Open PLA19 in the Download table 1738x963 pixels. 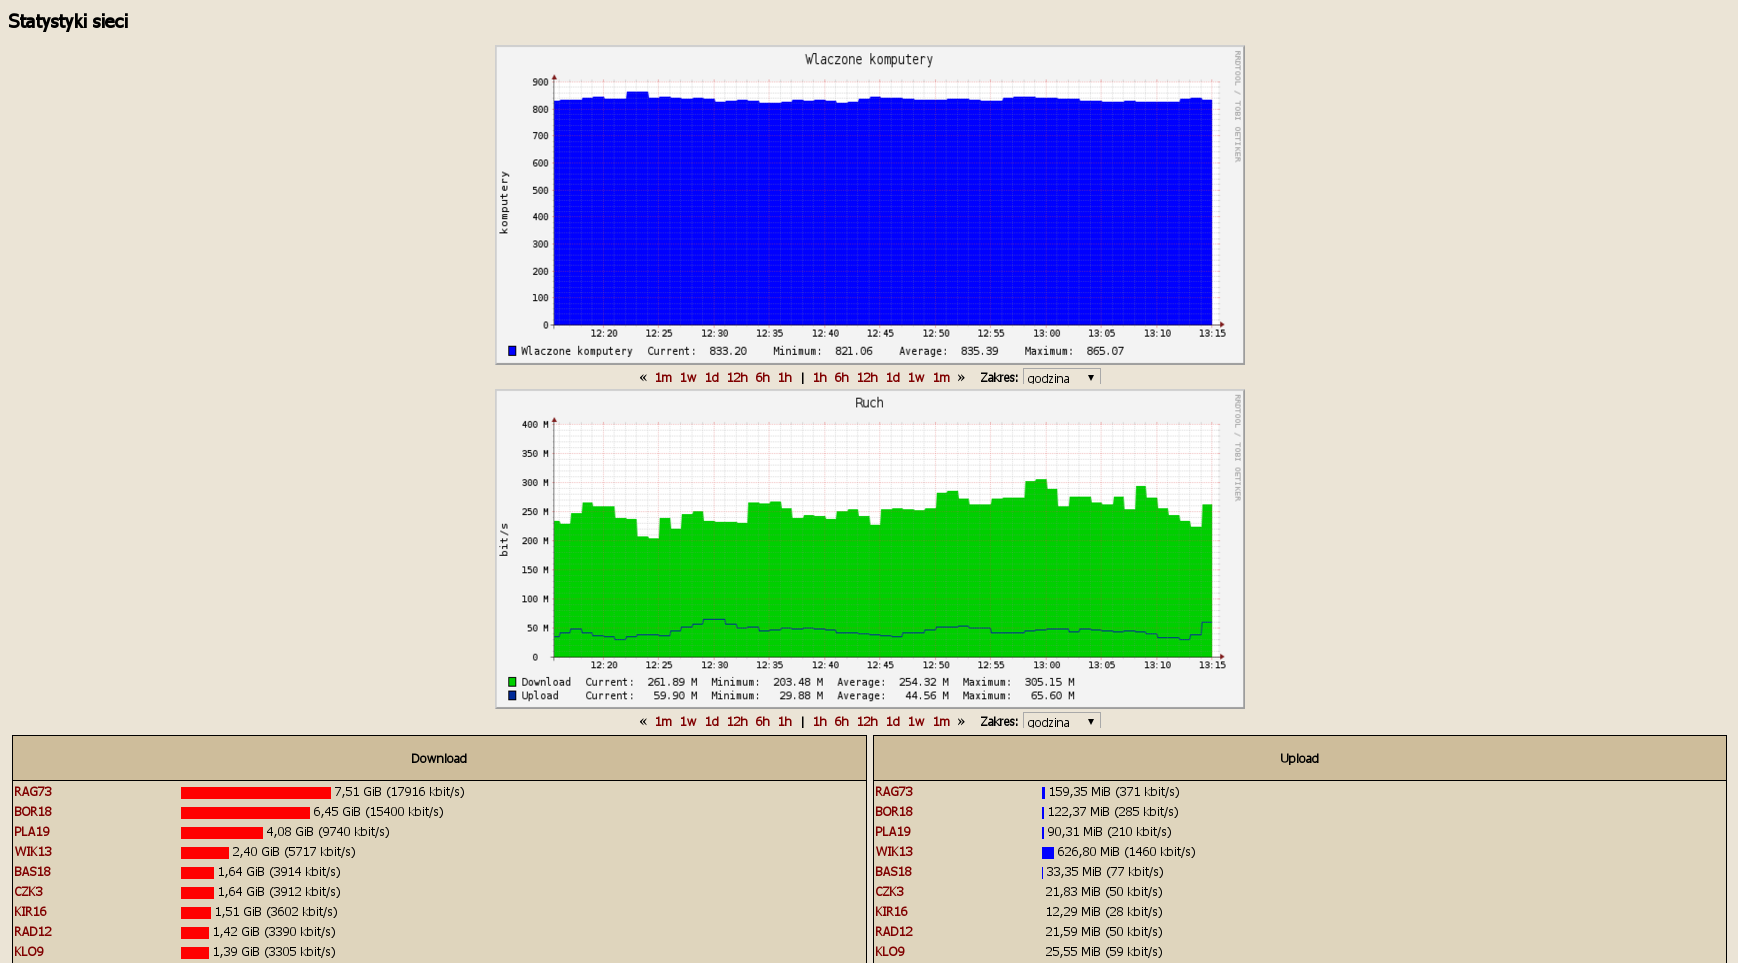(x=32, y=832)
